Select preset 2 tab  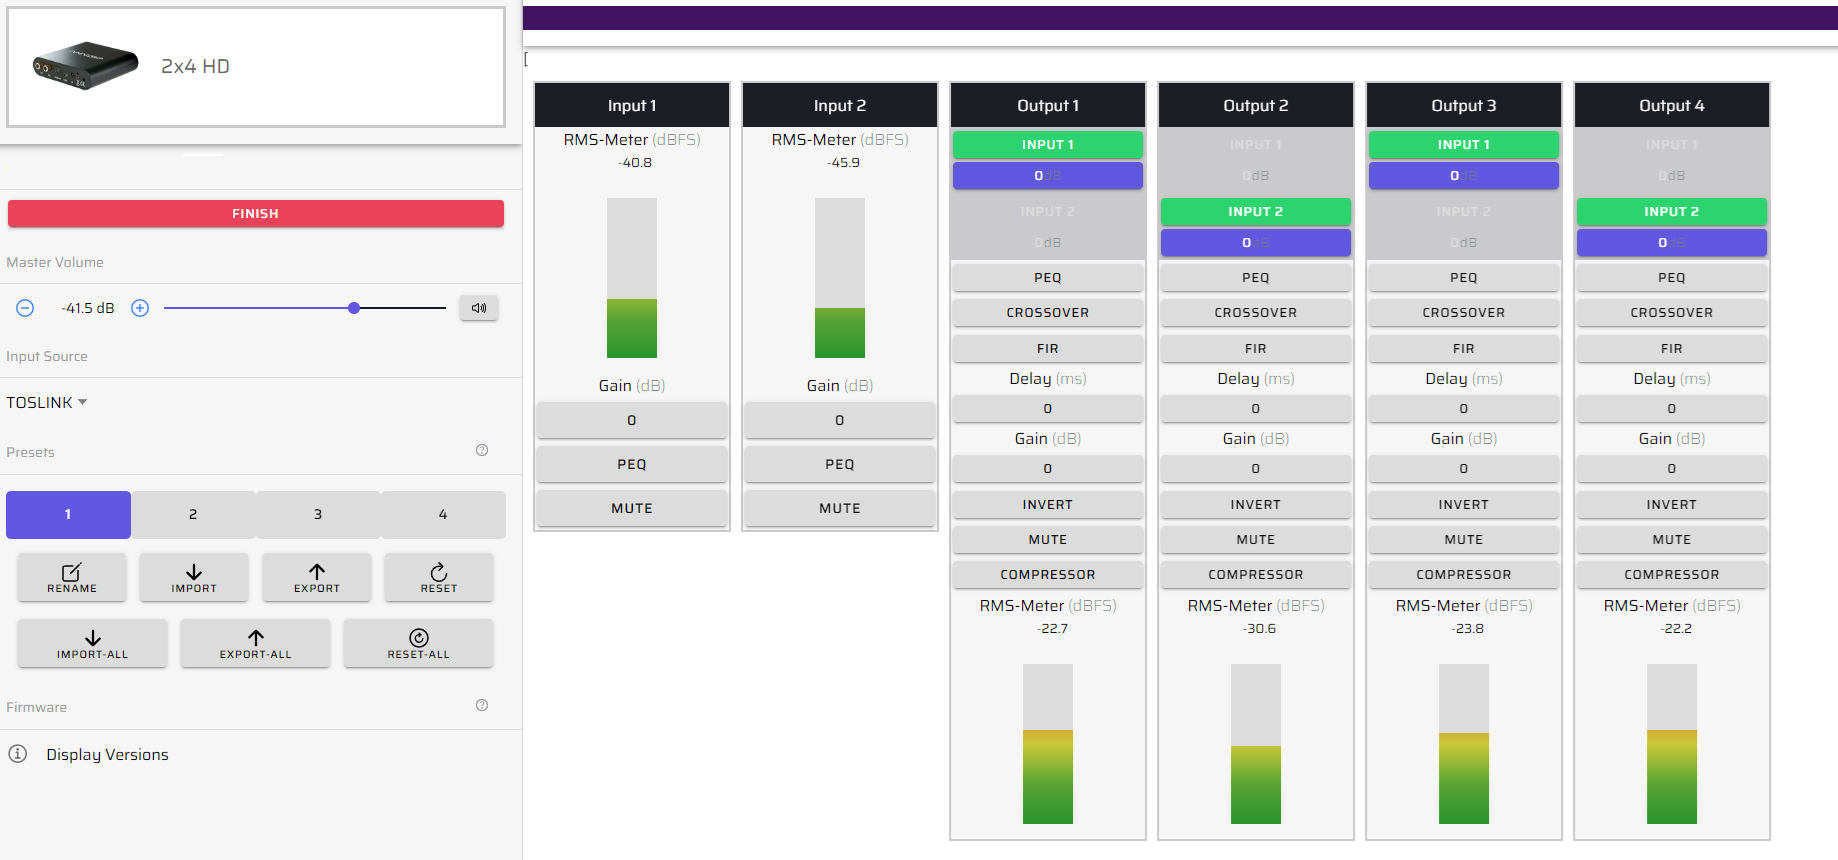click(193, 514)
